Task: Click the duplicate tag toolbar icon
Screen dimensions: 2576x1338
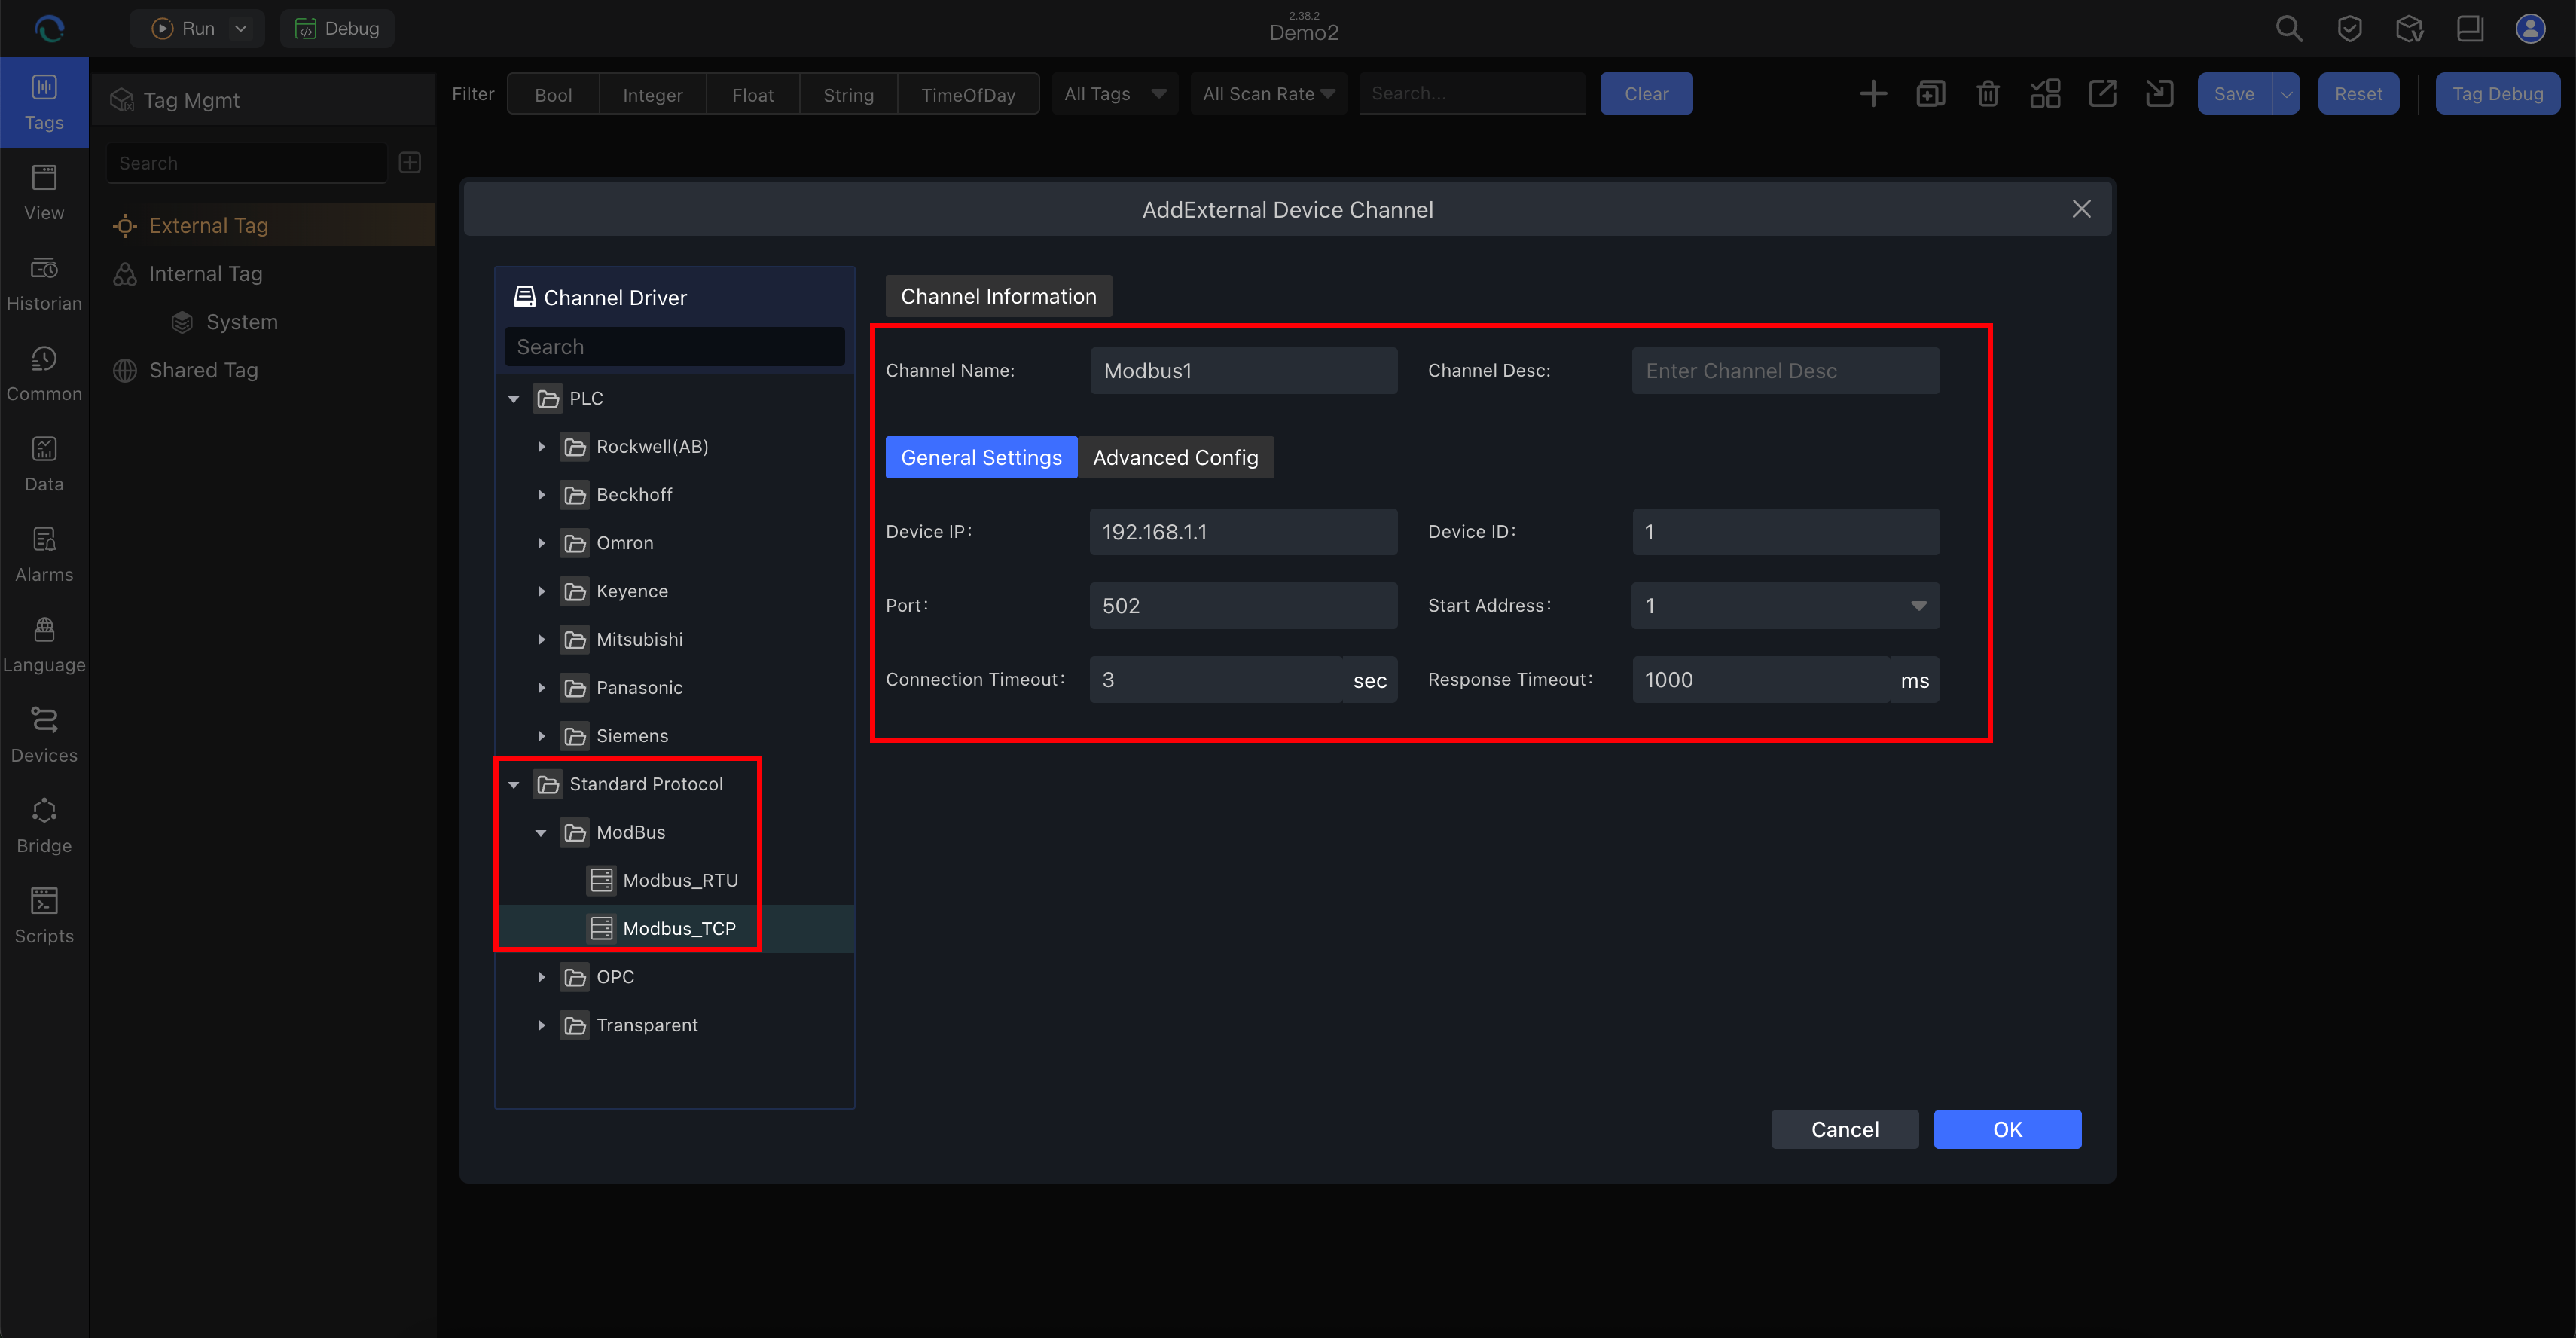Action: click(x=1930, y=94)
